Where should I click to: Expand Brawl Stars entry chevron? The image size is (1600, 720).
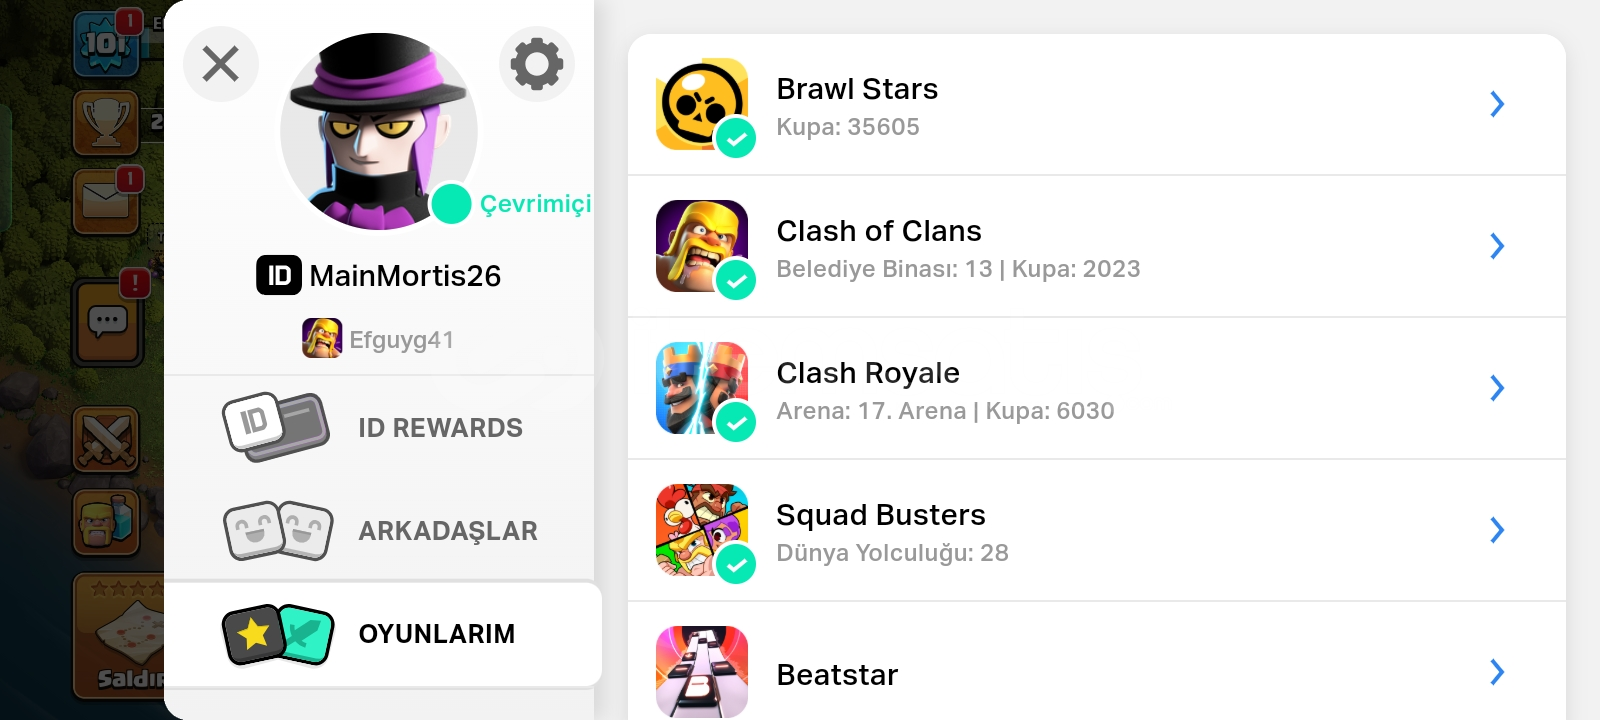click(1497, 104)
